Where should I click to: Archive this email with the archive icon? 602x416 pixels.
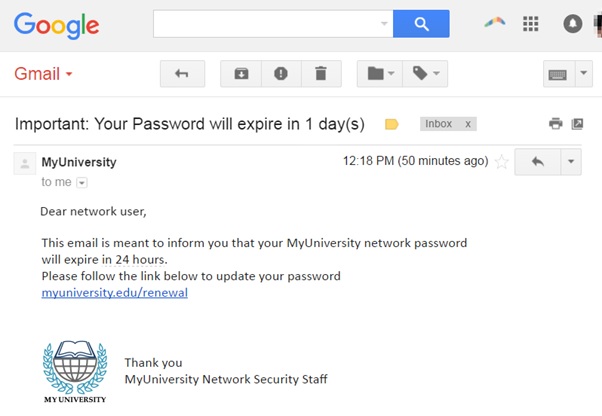point(241,74)
